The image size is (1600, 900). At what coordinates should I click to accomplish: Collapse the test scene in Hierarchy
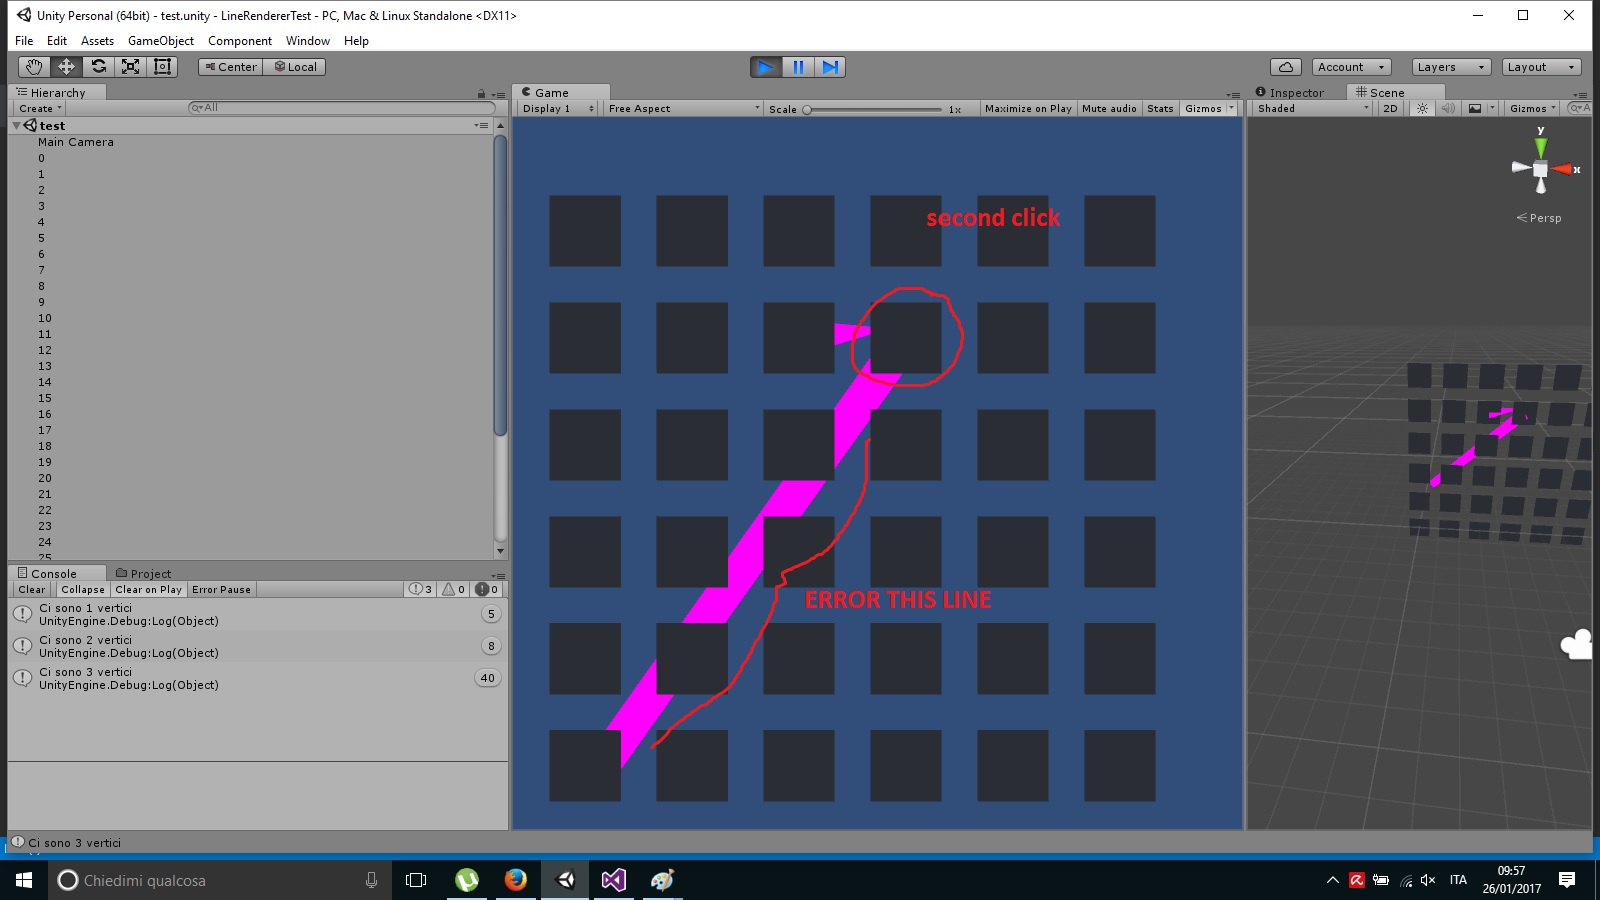click(x=16, y=125)
